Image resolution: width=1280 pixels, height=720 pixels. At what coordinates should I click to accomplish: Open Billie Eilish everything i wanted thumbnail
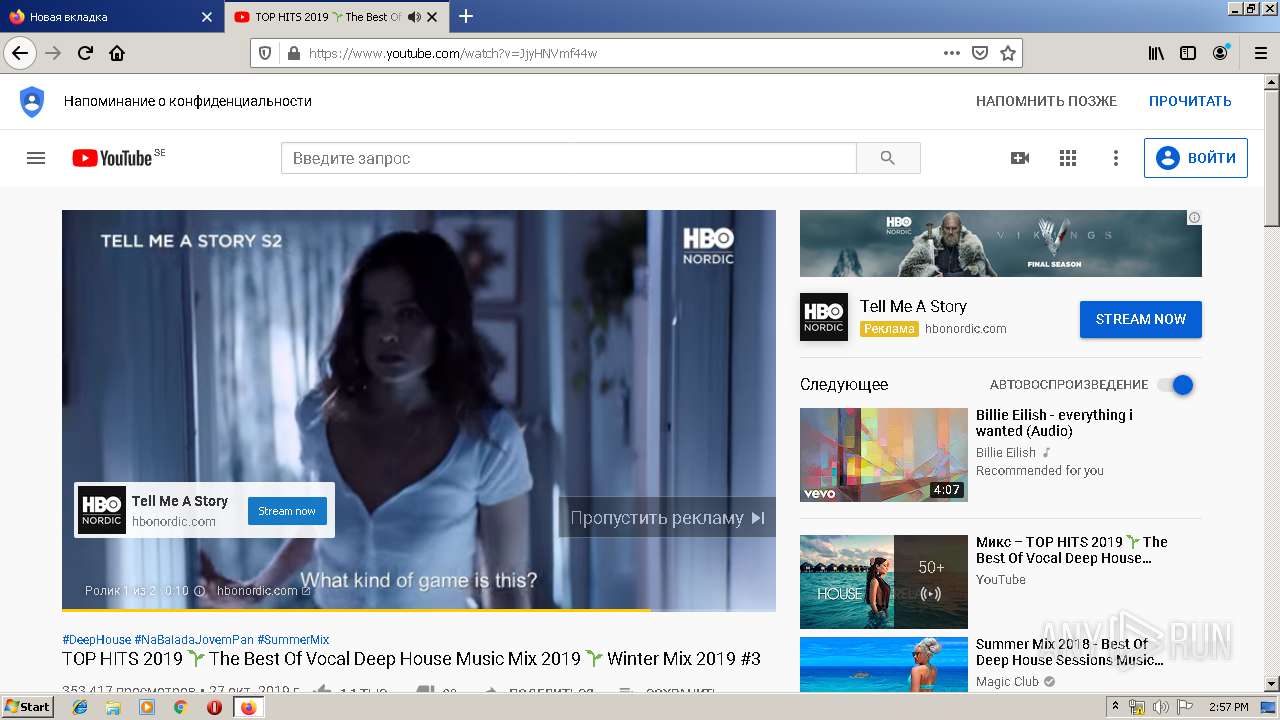pyautogui.click(x=884, y=455)
